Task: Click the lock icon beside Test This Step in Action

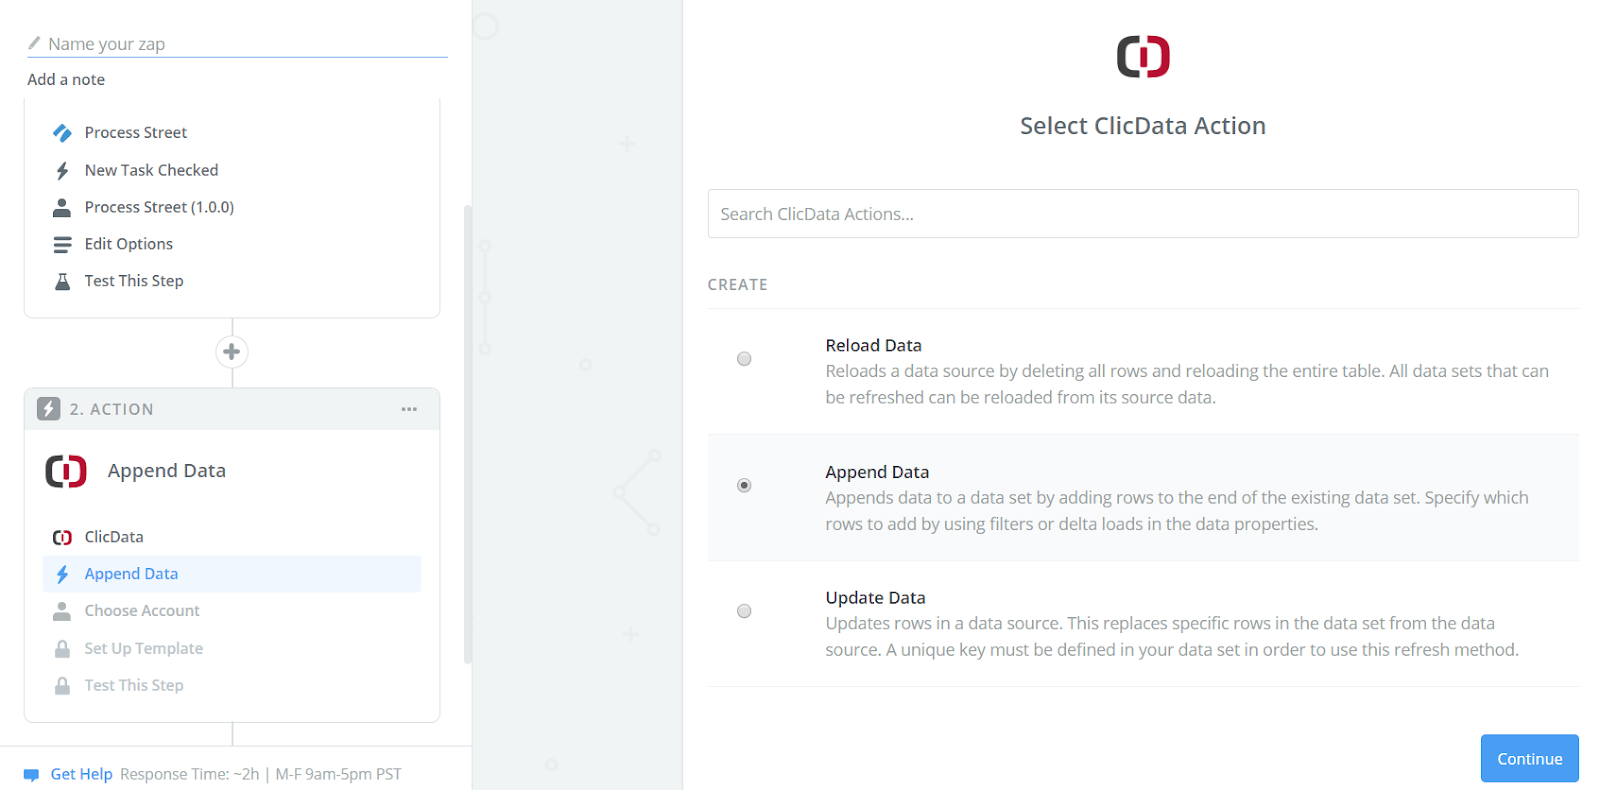Action: point(62,686)
